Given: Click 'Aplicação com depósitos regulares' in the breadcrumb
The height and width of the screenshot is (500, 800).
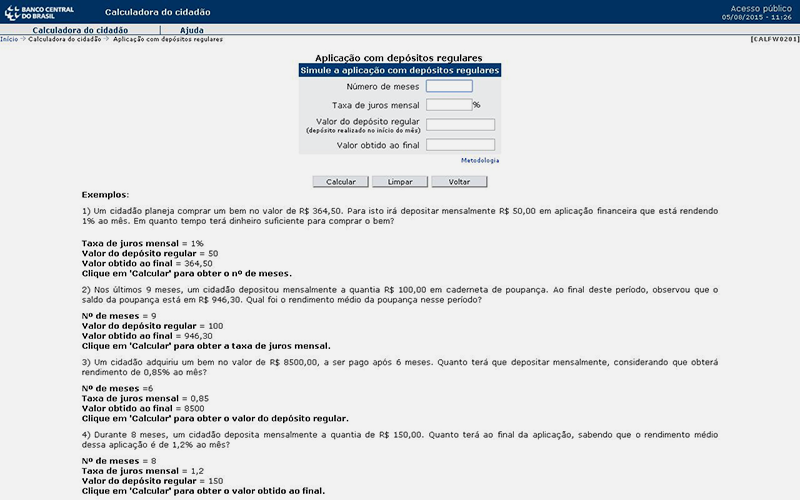Looking at the screenshot, I should click(x=168, y=39).
